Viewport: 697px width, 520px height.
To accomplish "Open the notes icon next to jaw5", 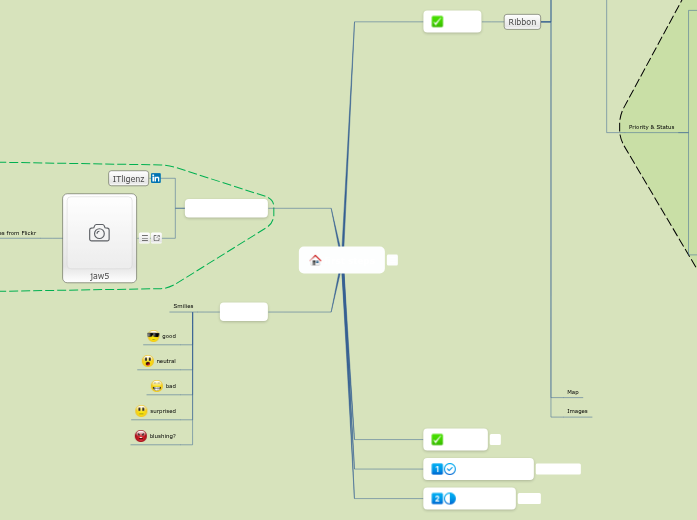I will tap(145, 238).
